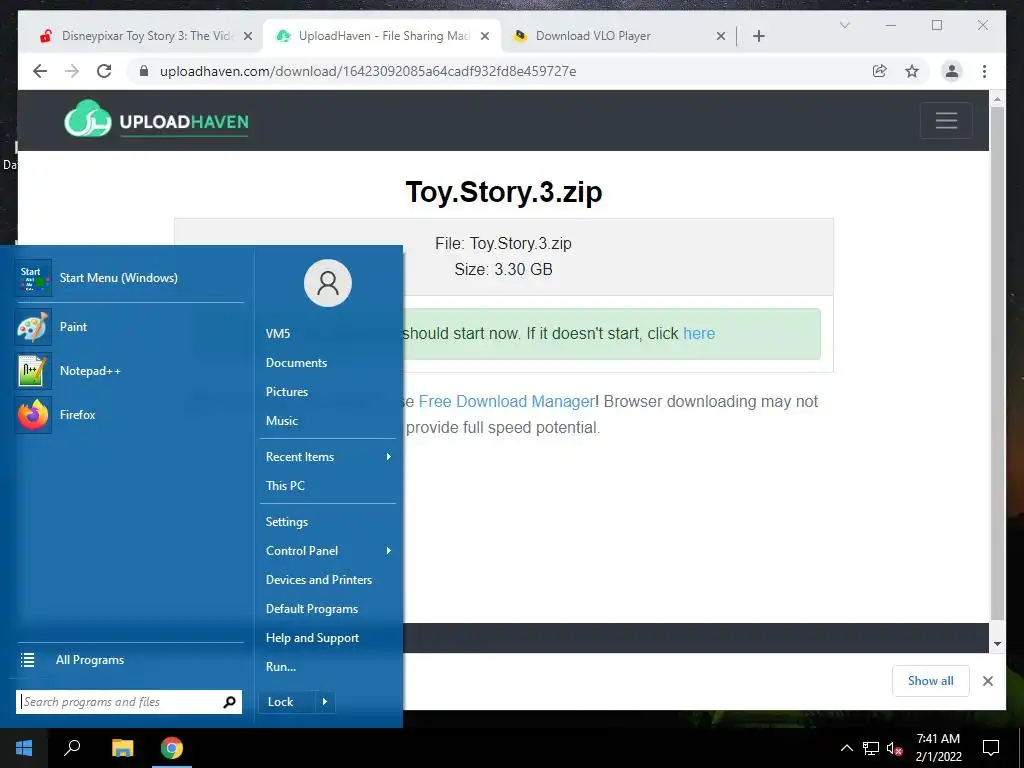Bookmark this page with the star icon

click(x=912, y=71)
